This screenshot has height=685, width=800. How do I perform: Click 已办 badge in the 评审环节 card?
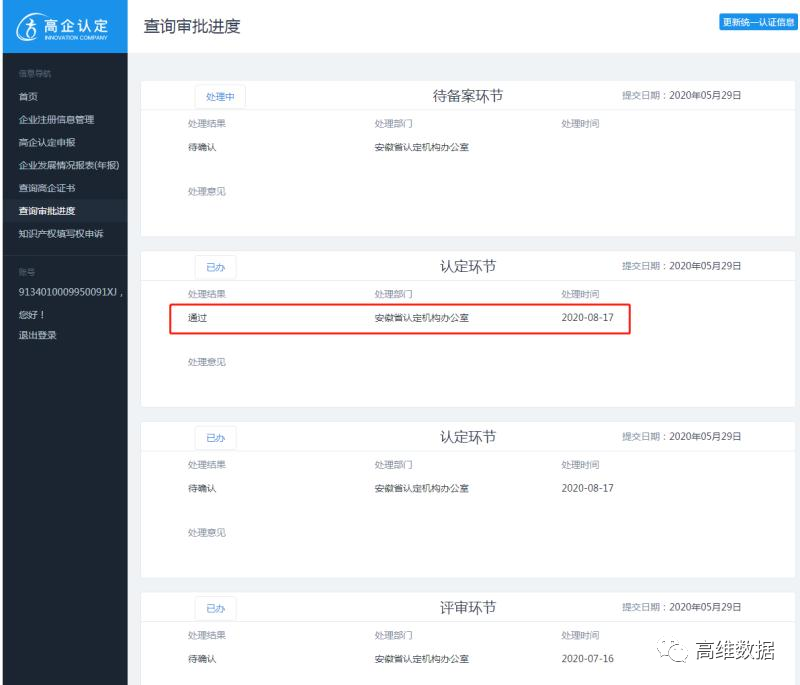click(x=215, y=608)
